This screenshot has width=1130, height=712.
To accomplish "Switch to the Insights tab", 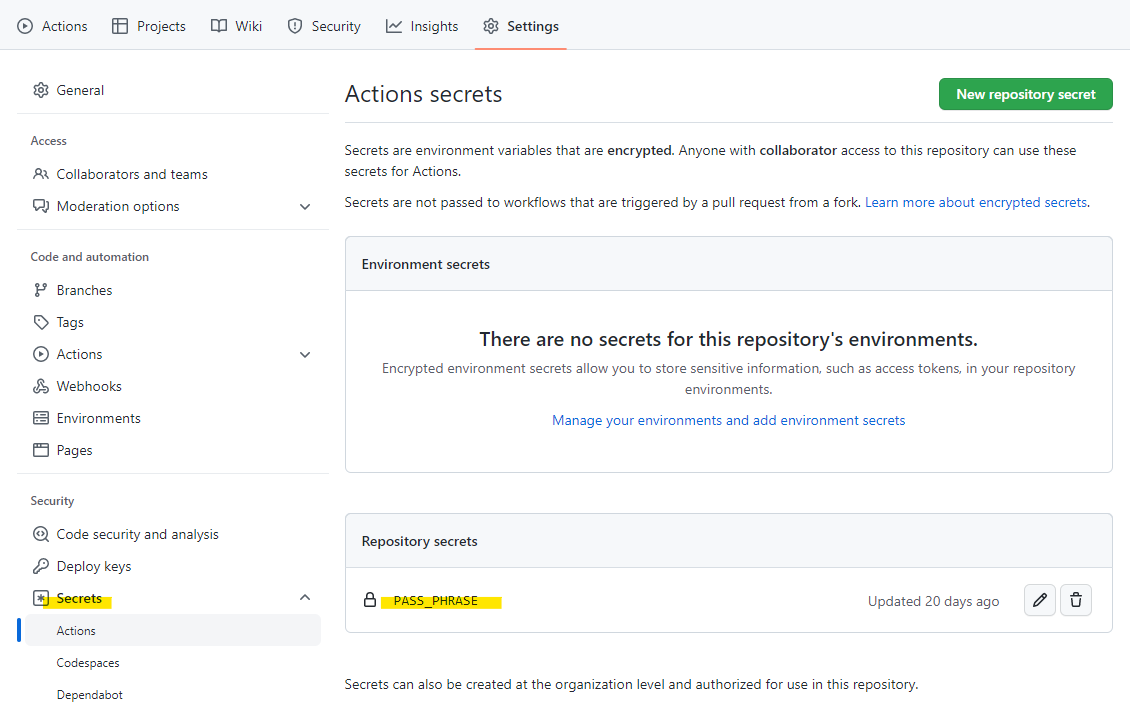I will 422,26.
